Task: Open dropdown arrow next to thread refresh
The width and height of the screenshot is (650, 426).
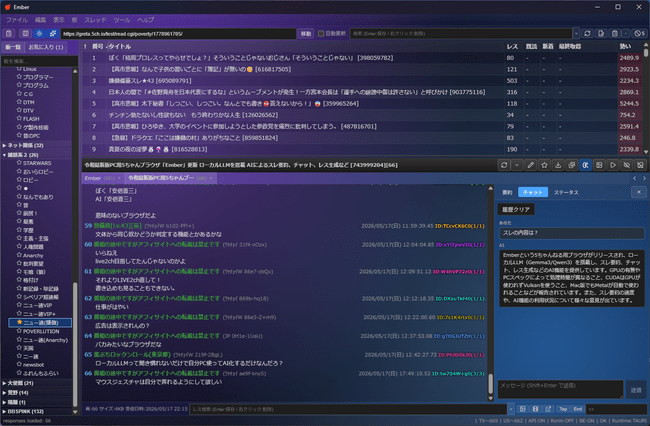Action: click(517, 165)
